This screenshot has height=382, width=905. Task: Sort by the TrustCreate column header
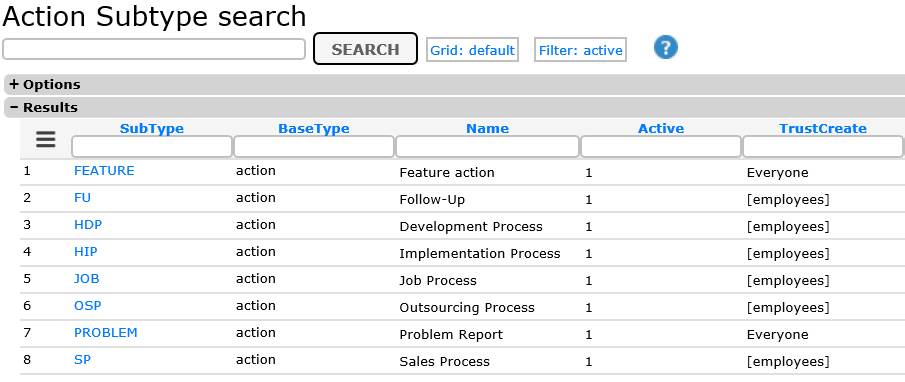823,128
